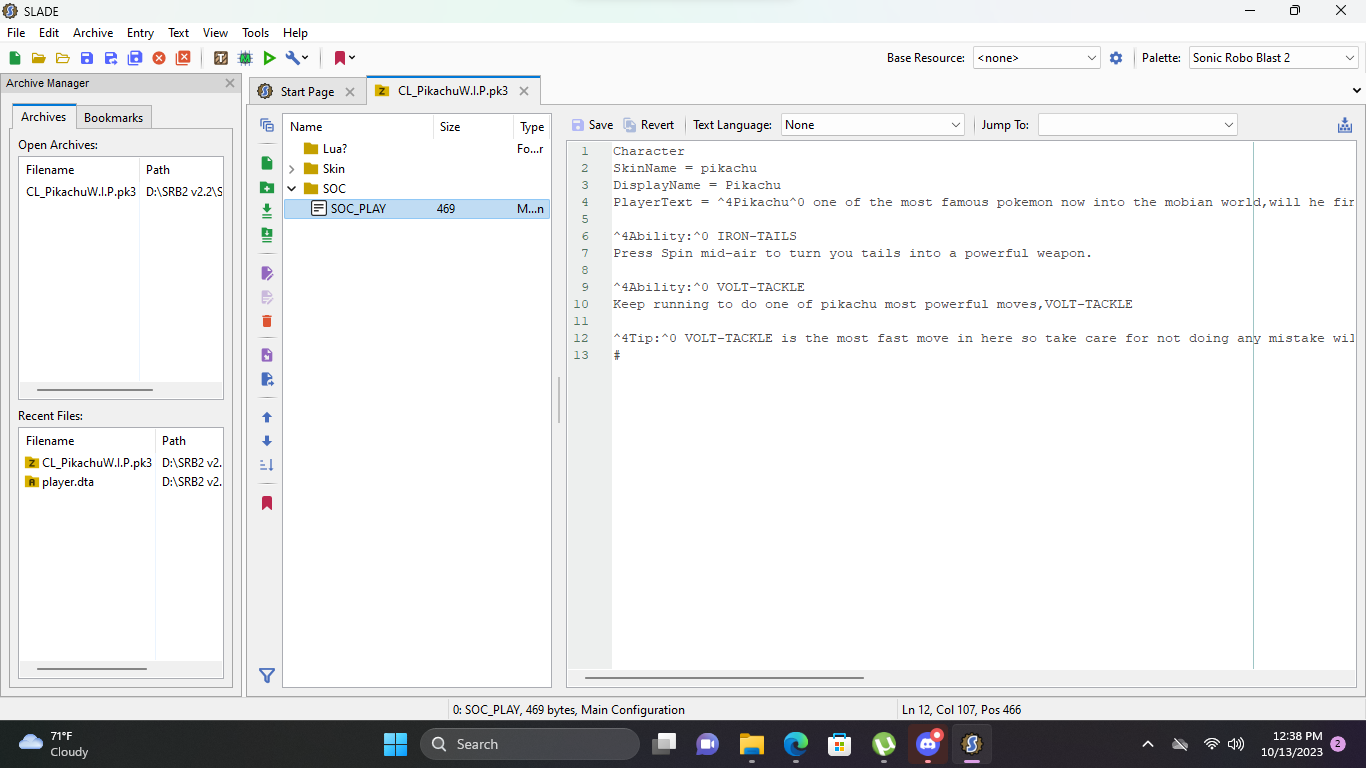Open Microsoft Edge from the taskbar

pyautogui.click(x=796, y=744)
